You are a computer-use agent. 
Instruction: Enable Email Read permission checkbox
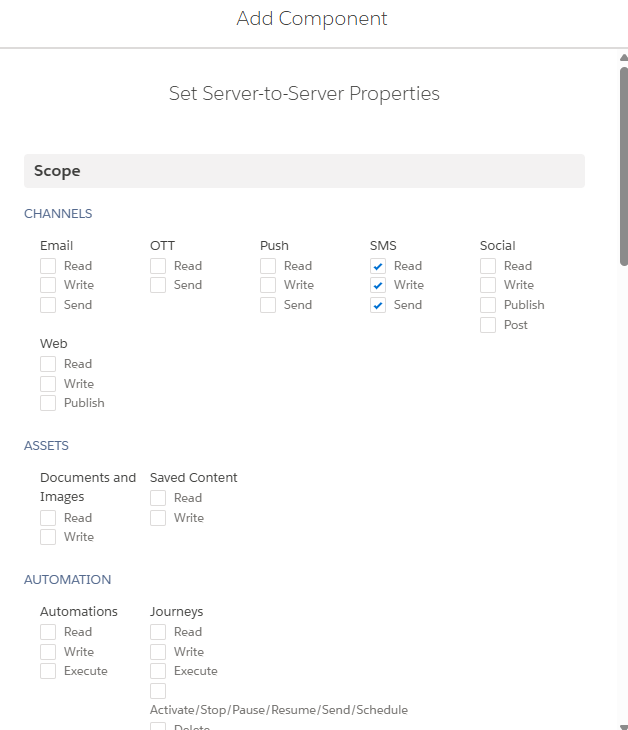click(48, 266)
